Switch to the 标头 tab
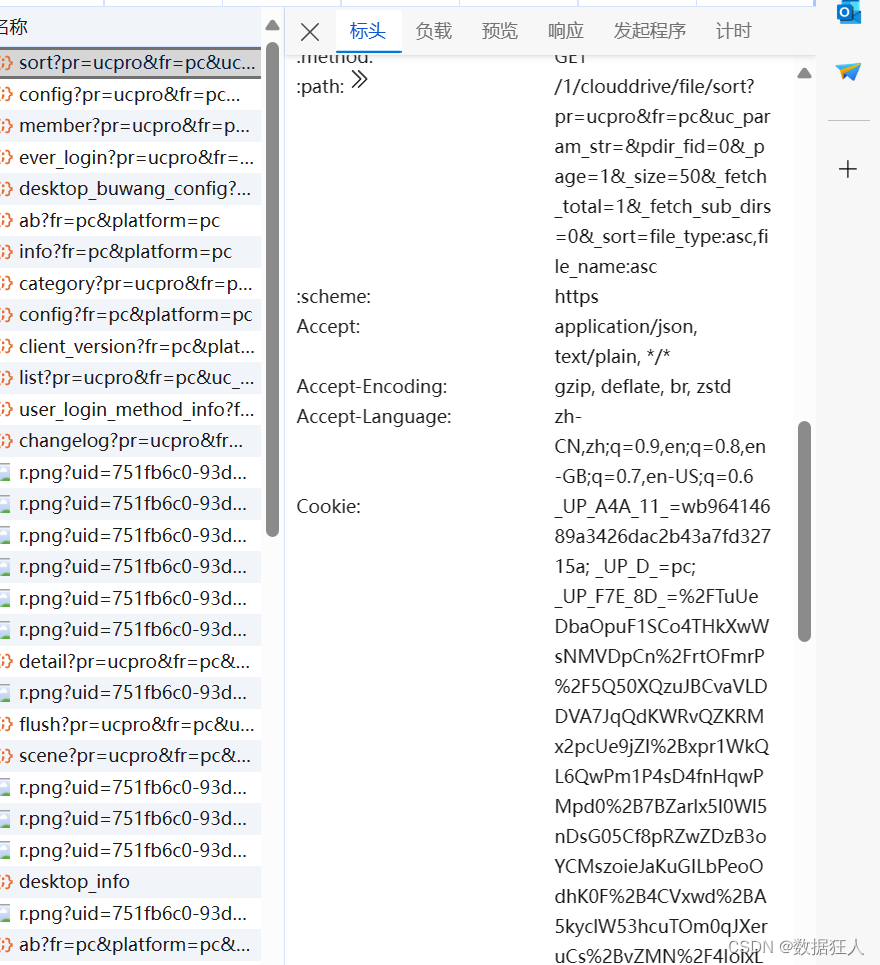The image size is (880, 965). pos(368,31)
